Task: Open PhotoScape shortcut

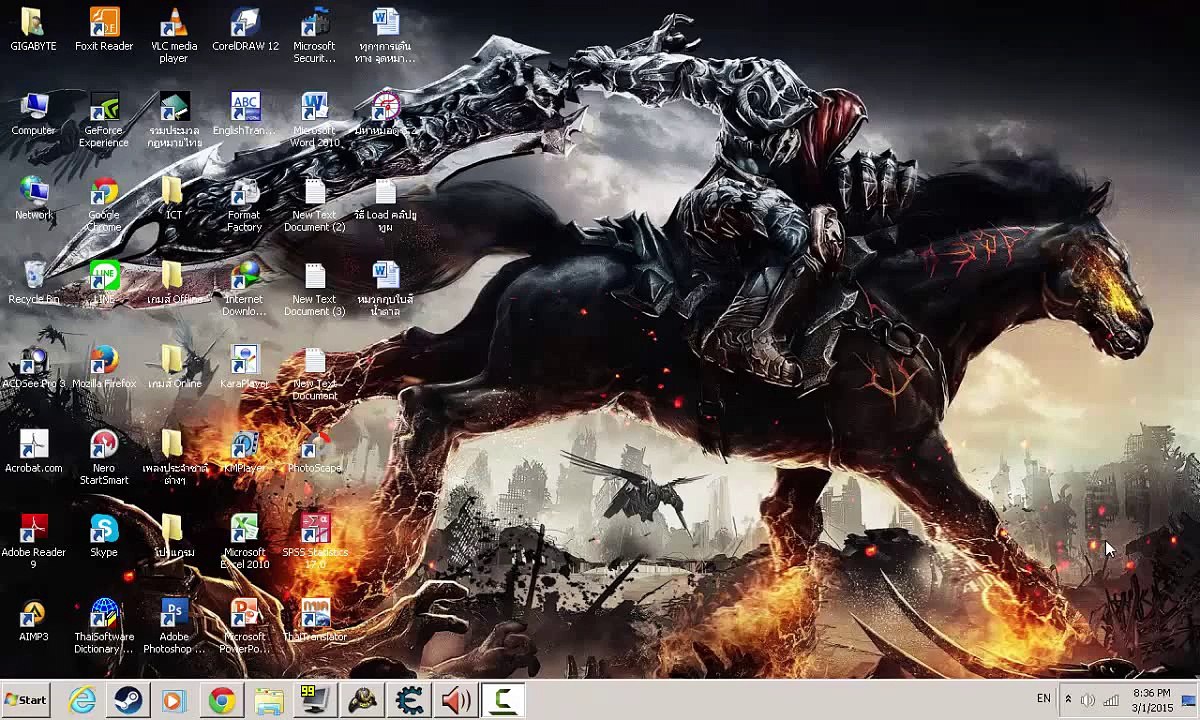Action: 315,451
